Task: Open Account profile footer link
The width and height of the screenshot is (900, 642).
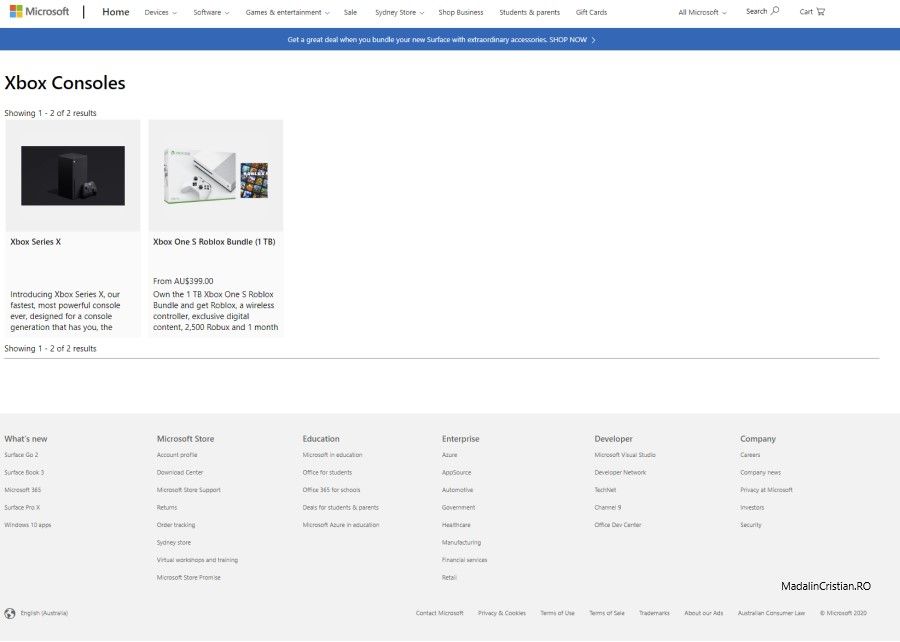Action: point(177,455)
